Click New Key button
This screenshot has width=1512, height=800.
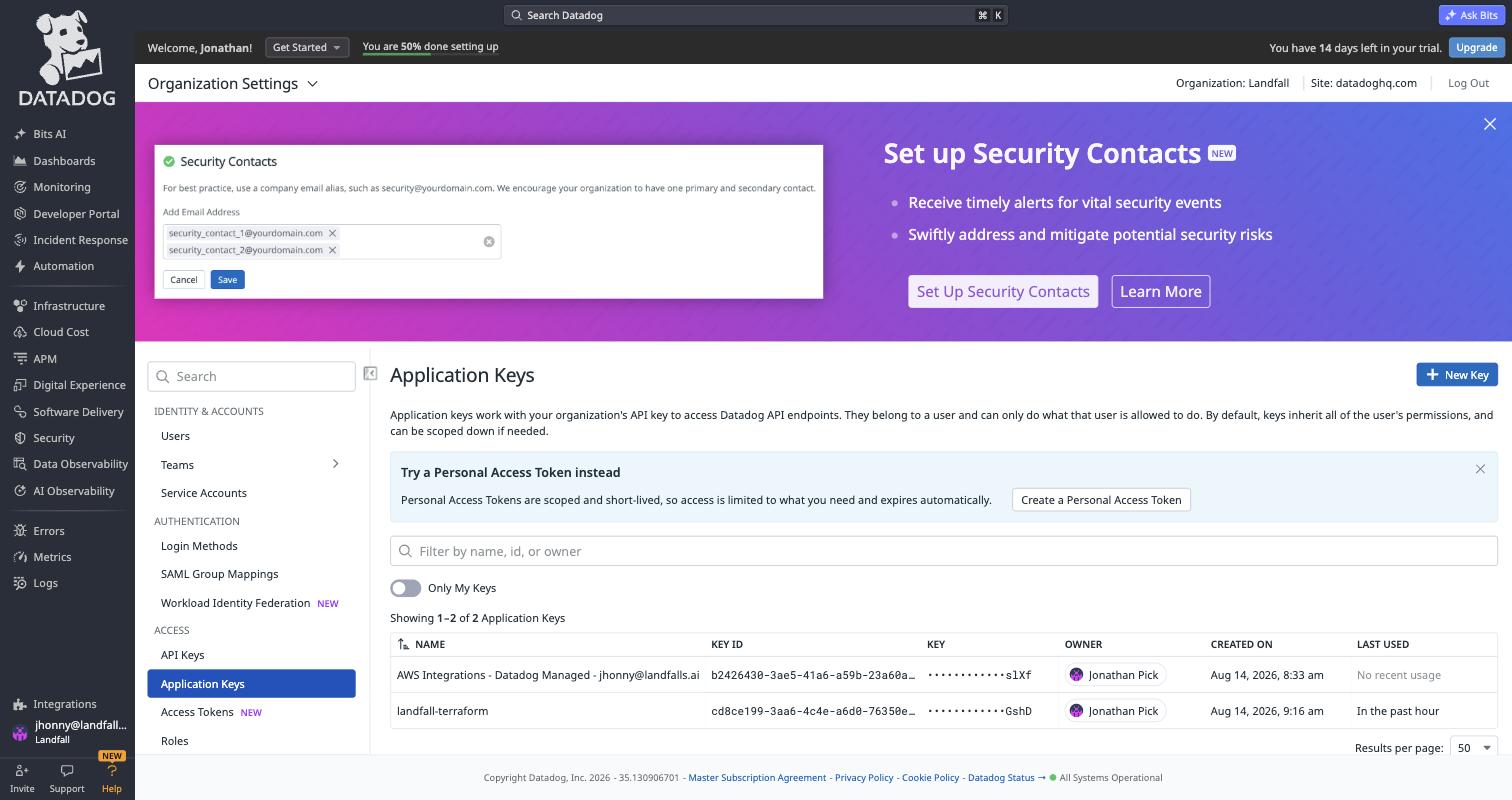pos(1457,374)
